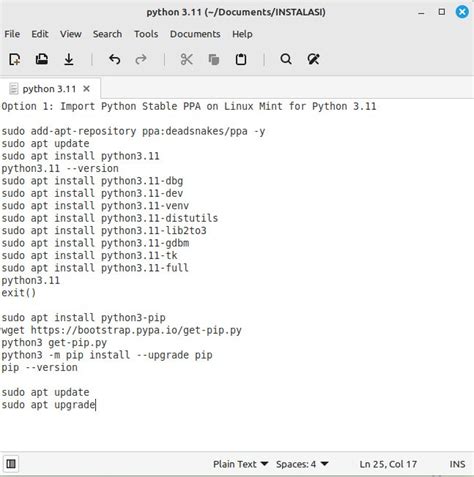The width and height of the screenshot is (474, 477).
Task: Click line 'pip --version'
Action: 39,368
